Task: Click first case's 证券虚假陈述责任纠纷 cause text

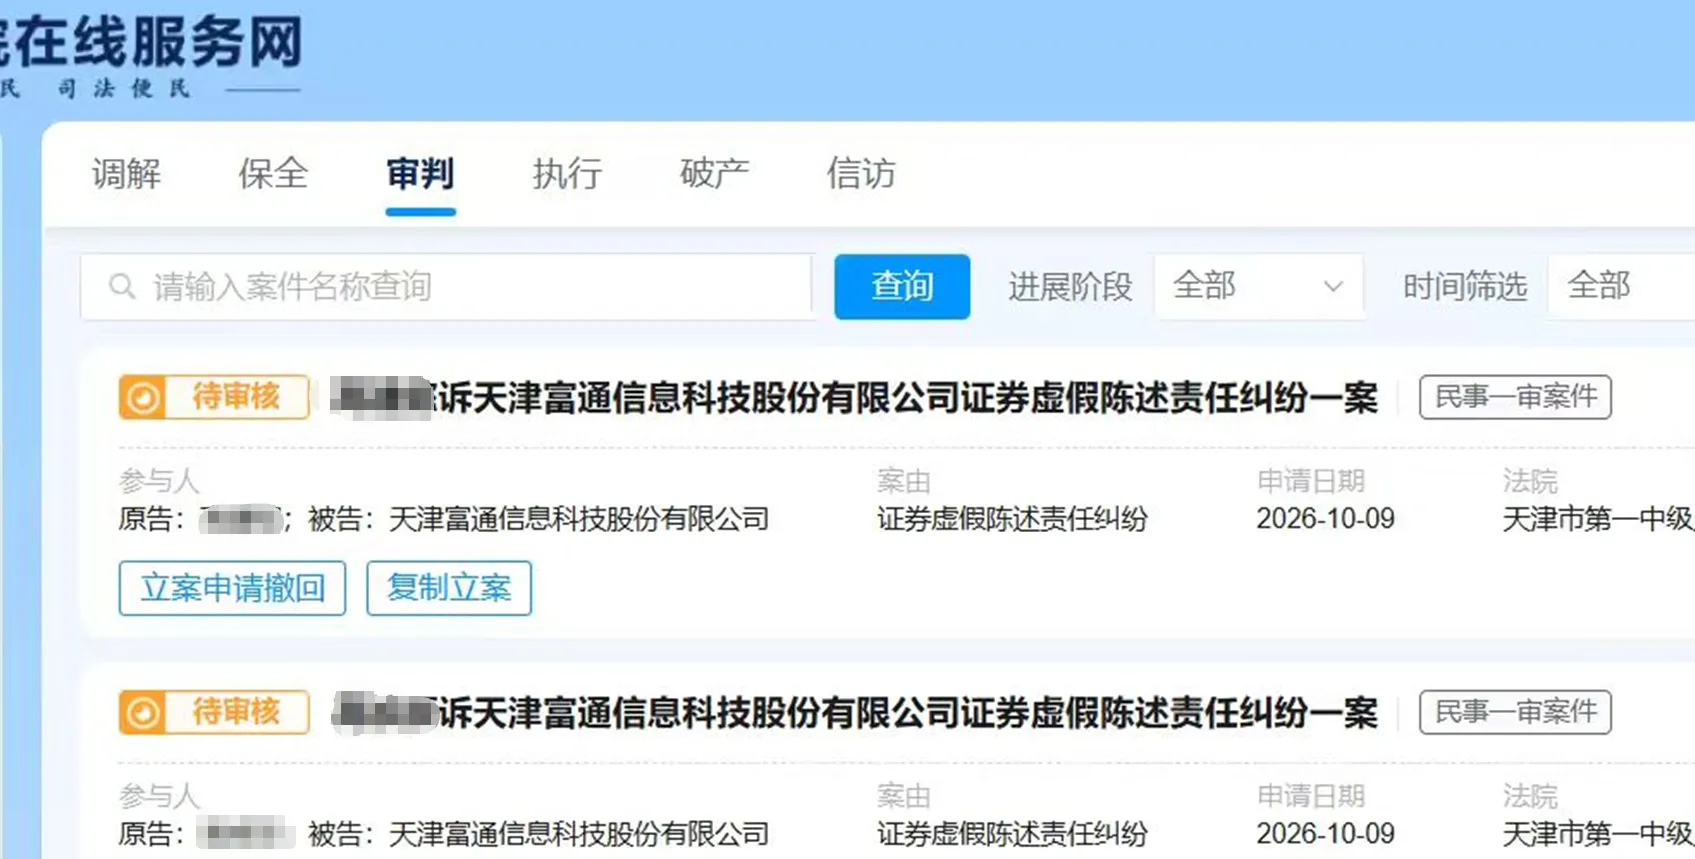Action: [1012, 519]
